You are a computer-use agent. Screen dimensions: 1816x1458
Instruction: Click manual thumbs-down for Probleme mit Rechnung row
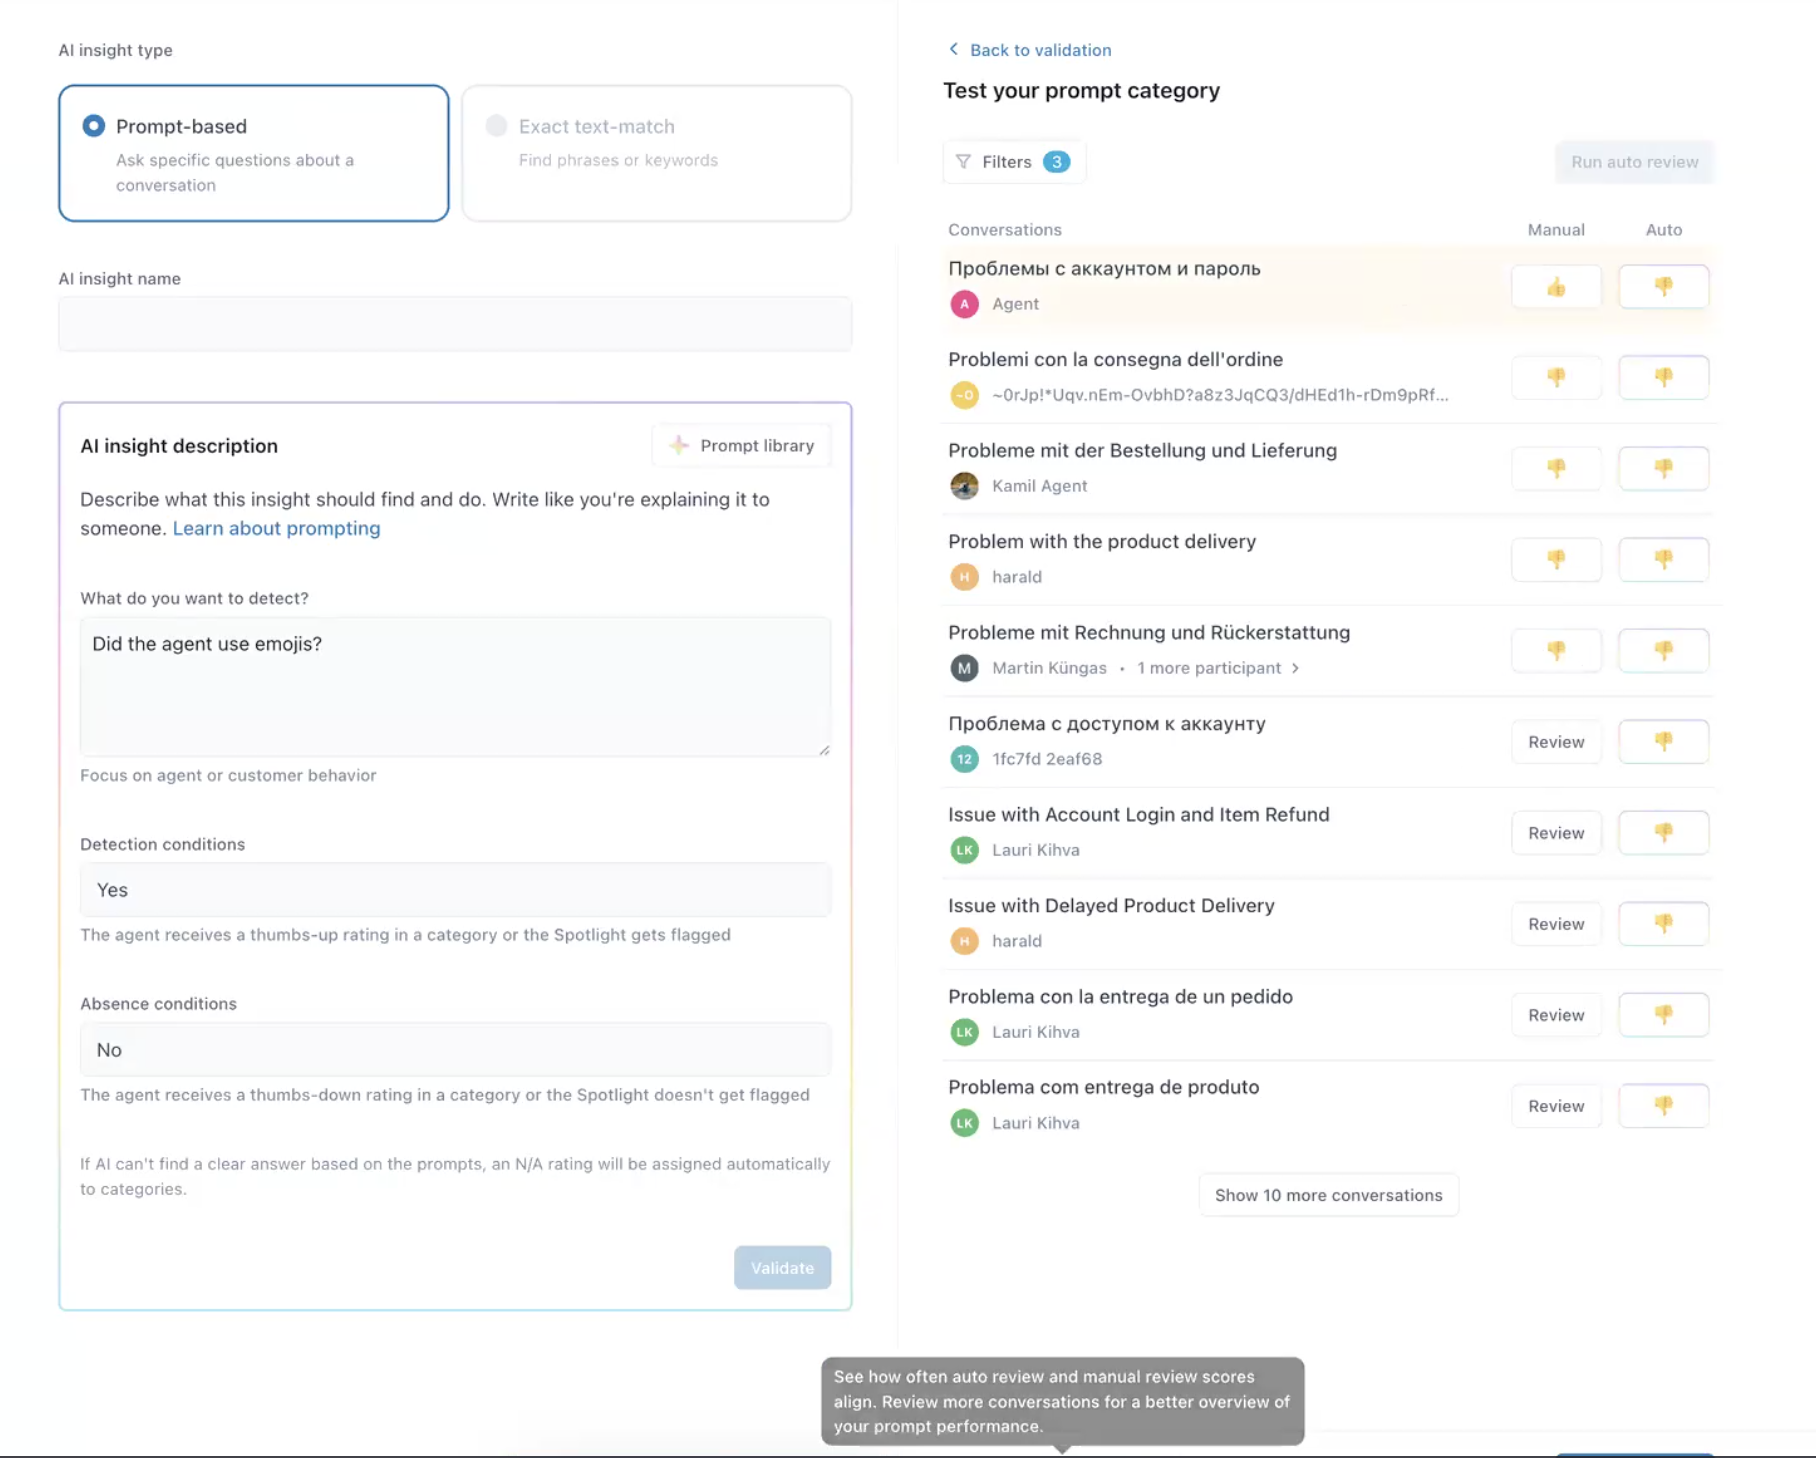[1556, 650]
